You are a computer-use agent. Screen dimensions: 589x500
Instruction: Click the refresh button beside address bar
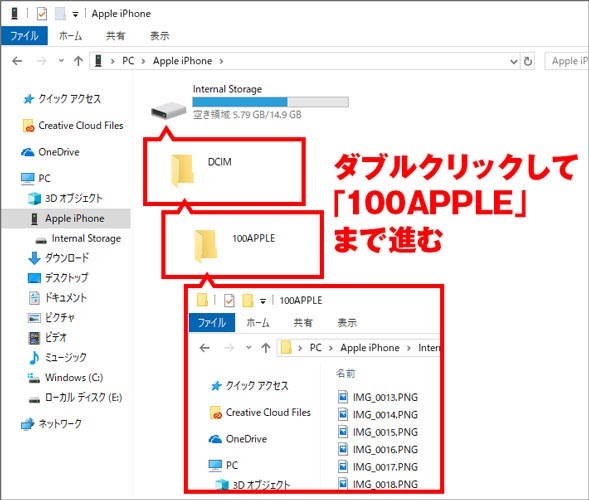[528, 61]
